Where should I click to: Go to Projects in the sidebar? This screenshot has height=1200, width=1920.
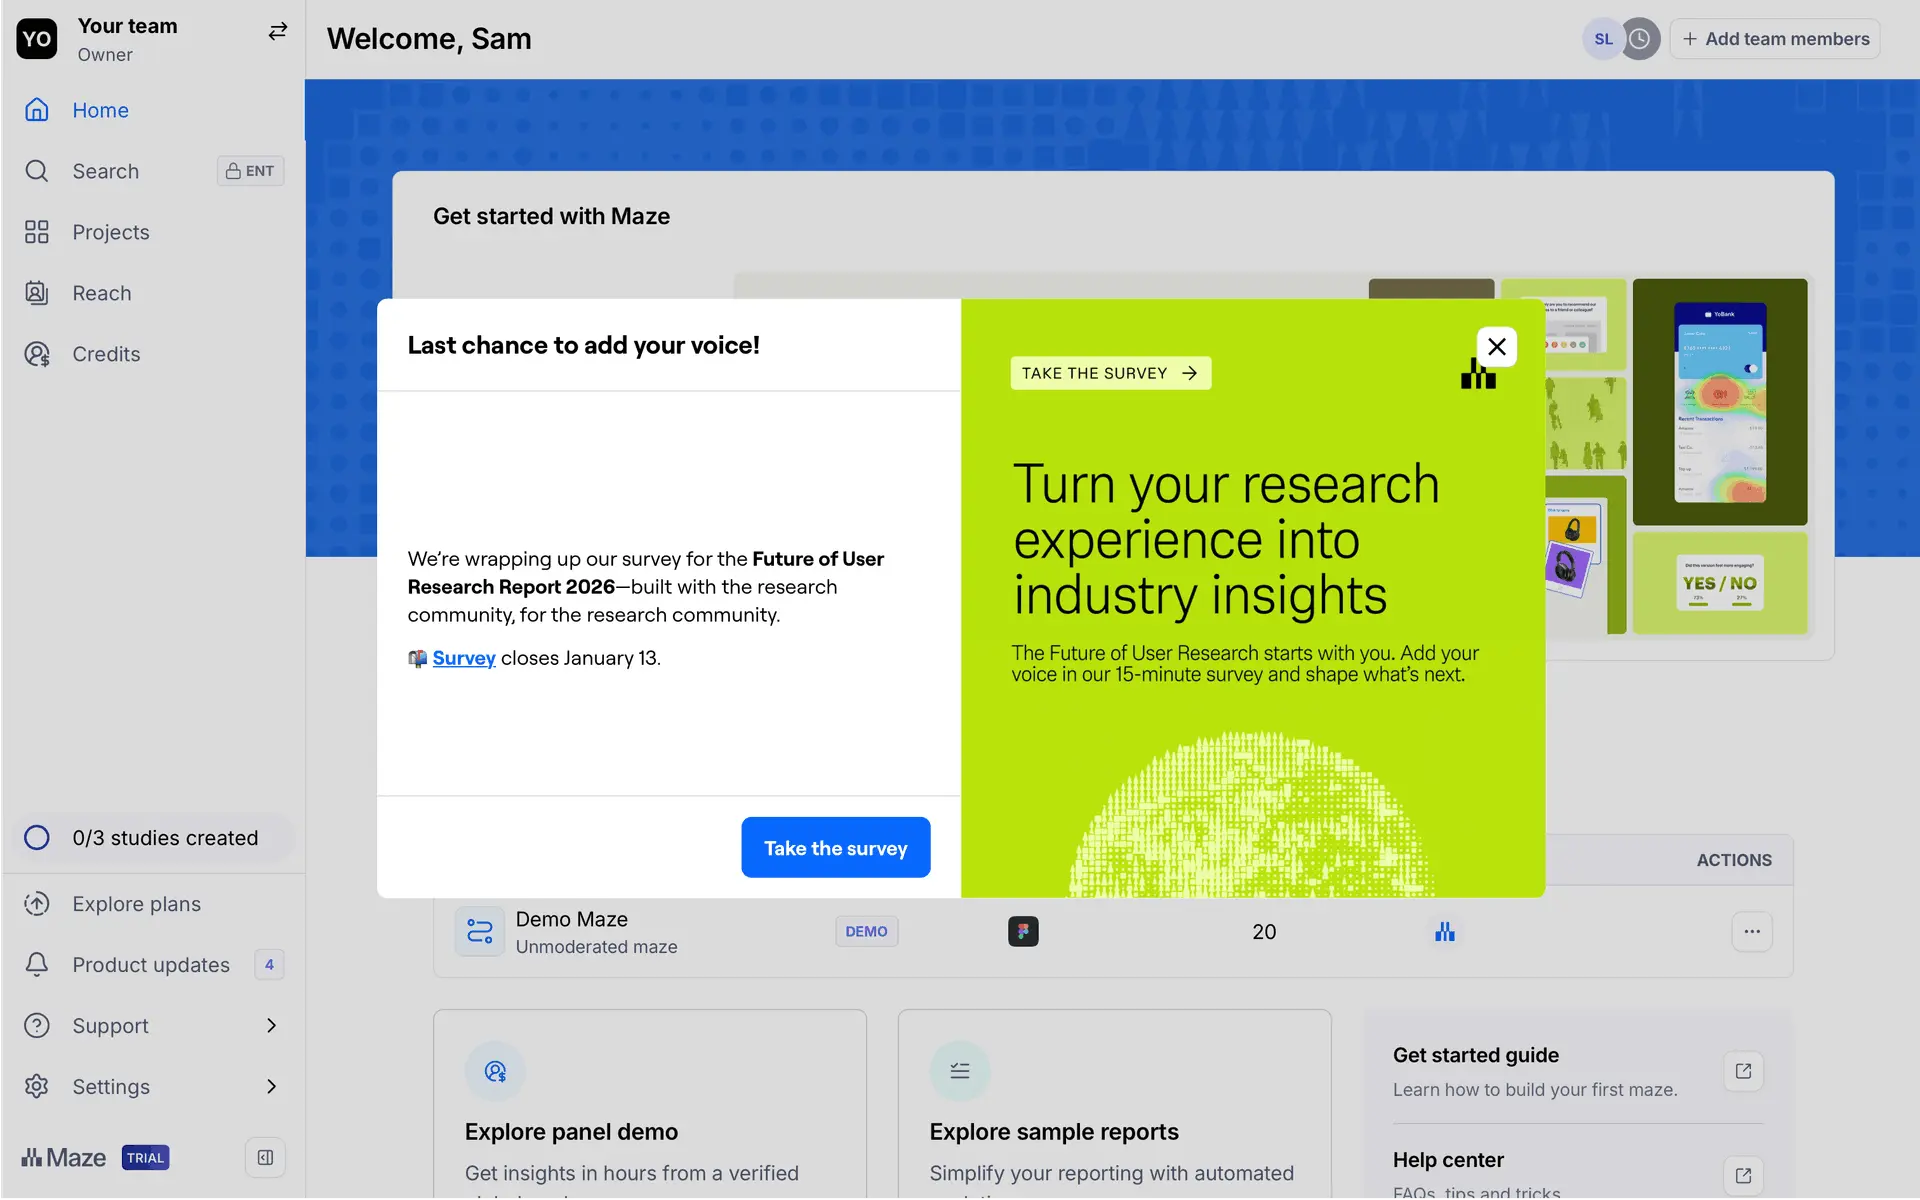(110, 232)
